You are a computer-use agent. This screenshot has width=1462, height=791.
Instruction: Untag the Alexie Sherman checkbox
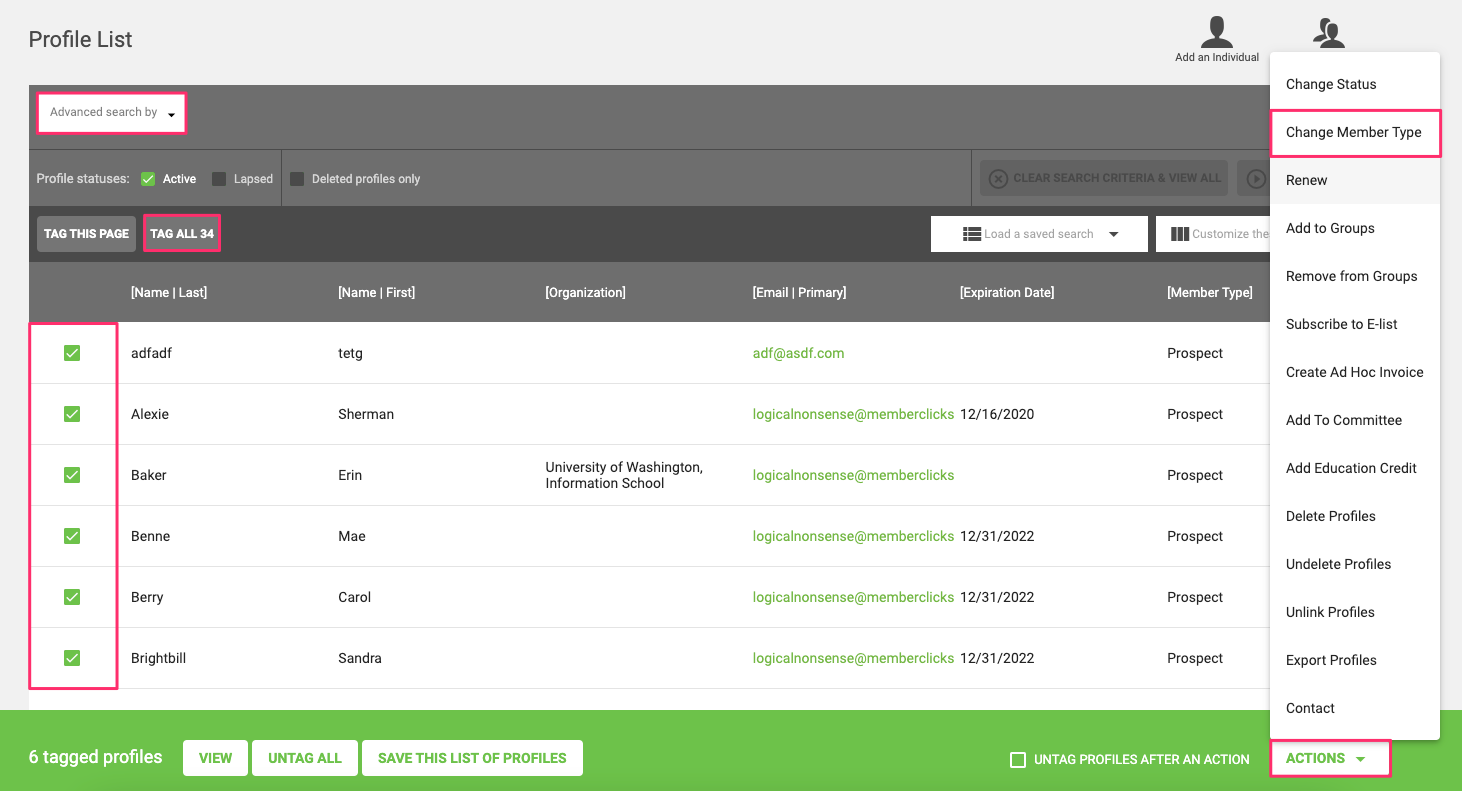72,414
